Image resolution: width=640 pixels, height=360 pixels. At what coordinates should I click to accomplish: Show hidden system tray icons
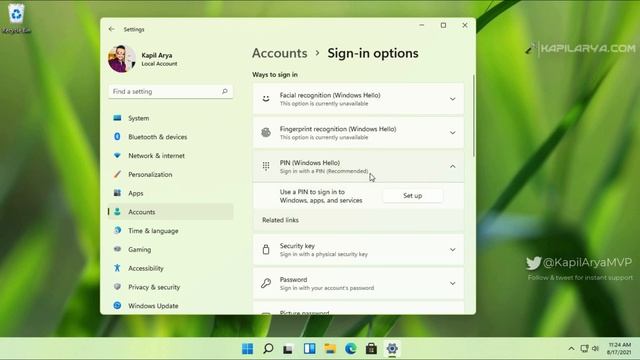[x=571, y=349]
